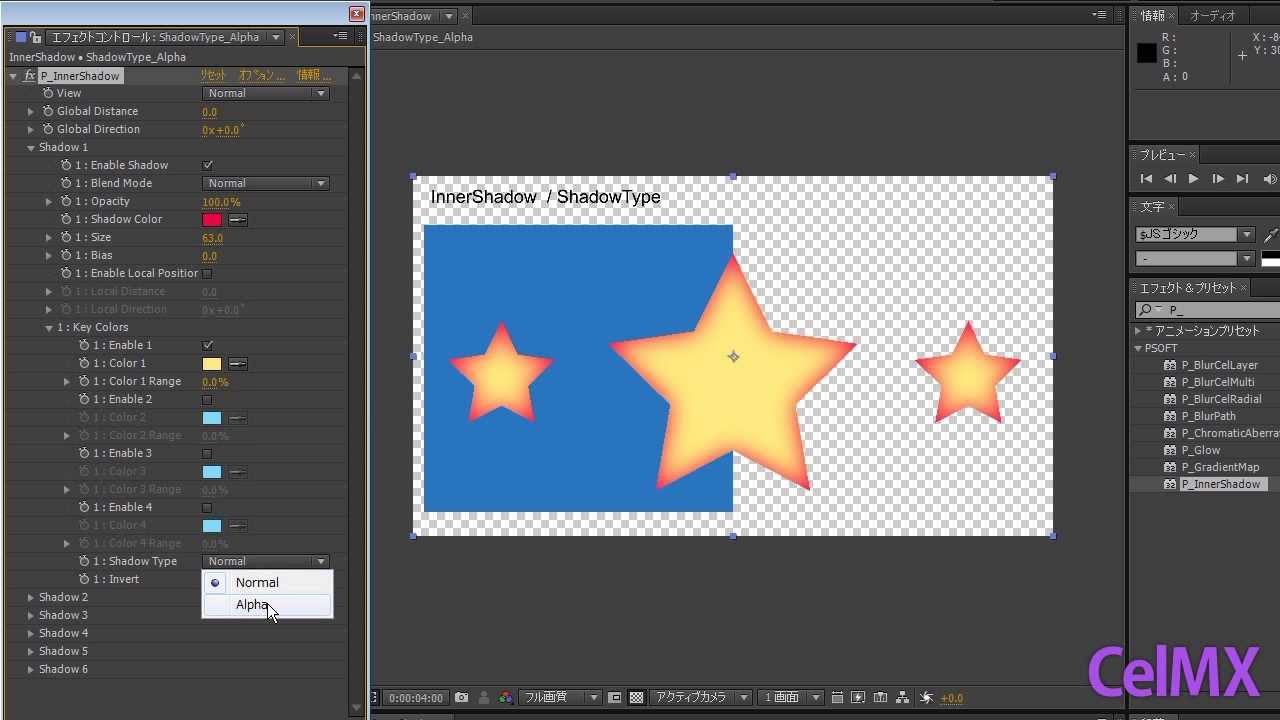The height and width of the screenshot is (720, 1280).
Task: Open the Composition viewer panel menu icon
Action: (1101, 16)
